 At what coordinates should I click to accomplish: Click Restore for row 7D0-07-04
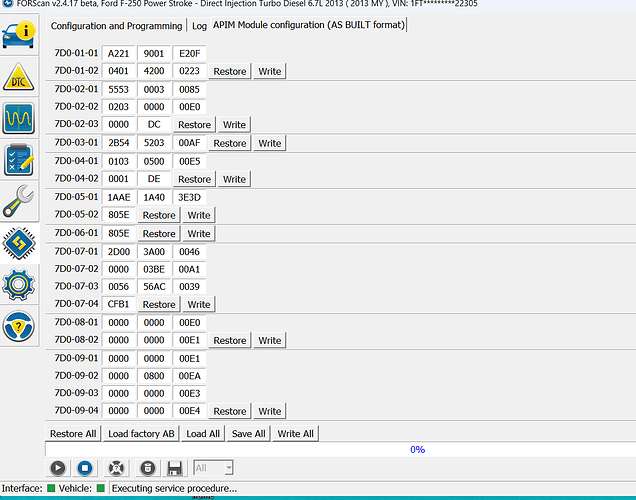click(x=159, y=304)
